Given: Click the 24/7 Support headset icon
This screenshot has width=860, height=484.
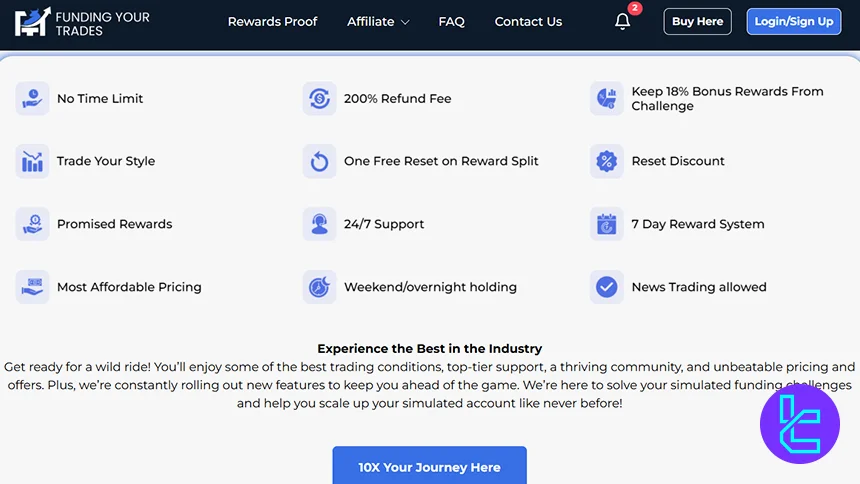Looking at the screenshot, I should 319,224.
